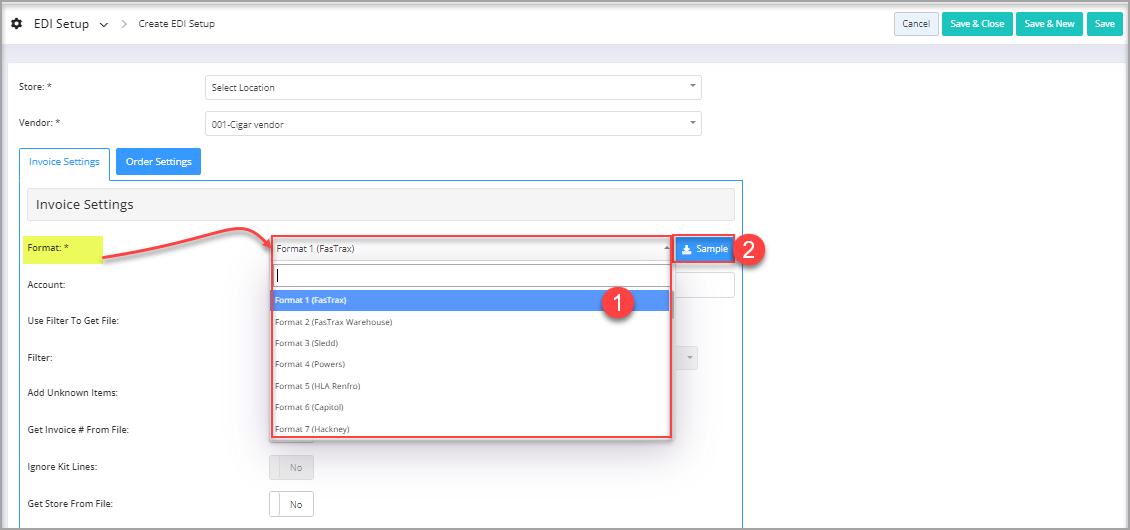Screen dimensions: 1130x530
Task: Click the Save & Close button
Action: click(x=977, y=24)
